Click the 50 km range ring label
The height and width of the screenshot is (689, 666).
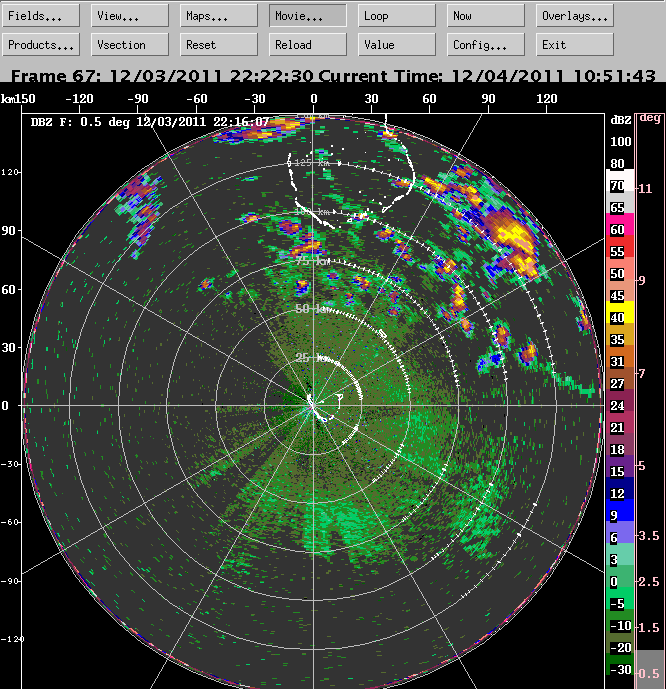312,308
